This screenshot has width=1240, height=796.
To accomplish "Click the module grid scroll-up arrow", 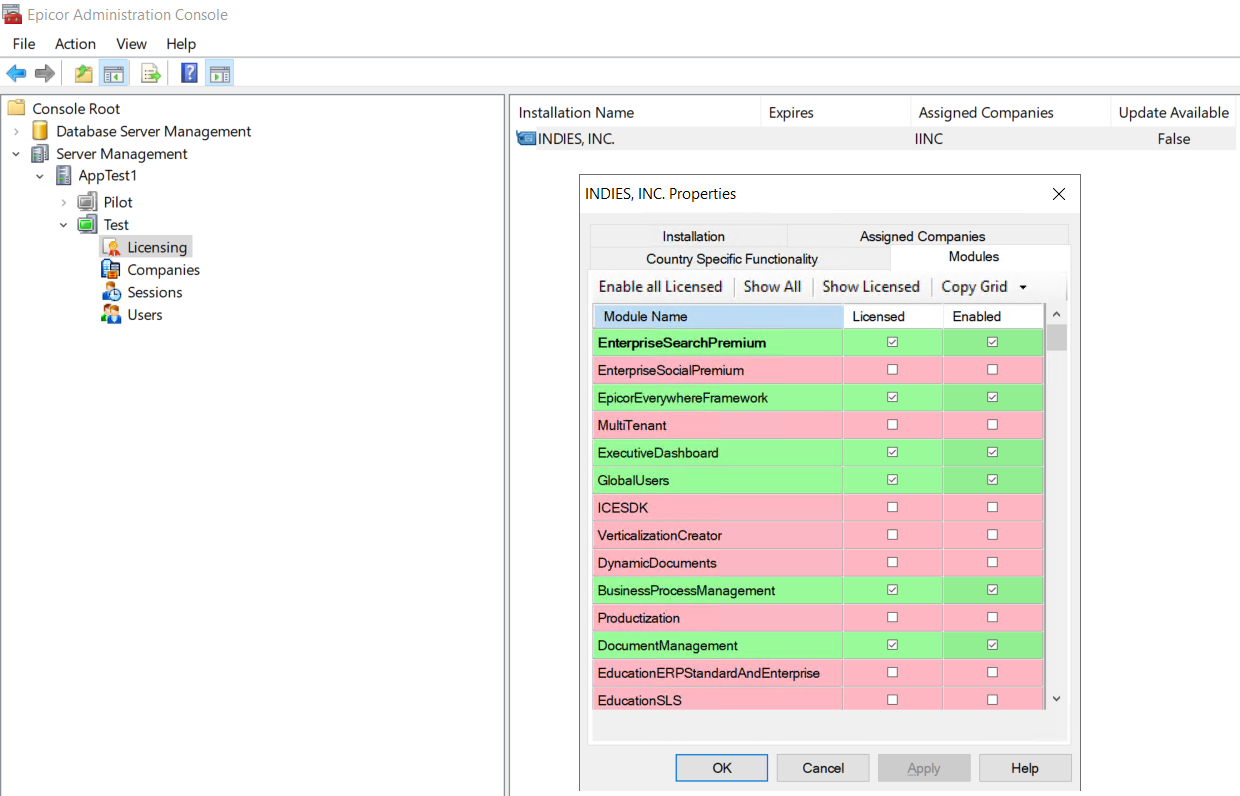I will (x=1056, y=315).
